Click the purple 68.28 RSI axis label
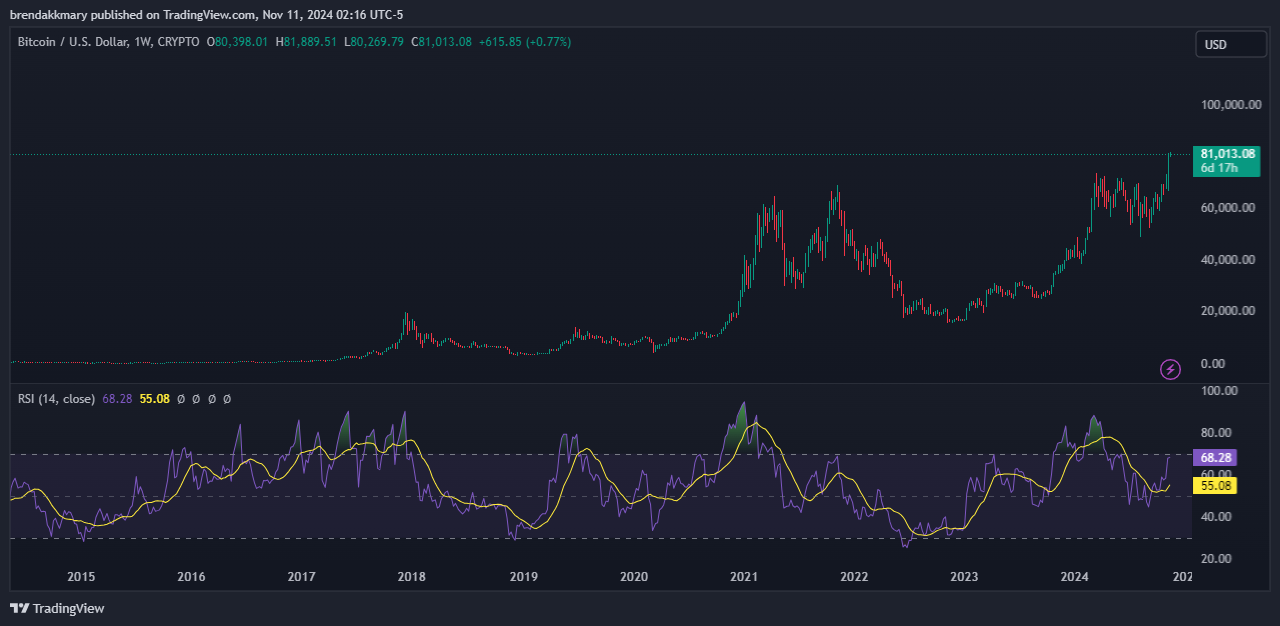Screen dimensions: 1280x626 click(x=1214, y=457)
